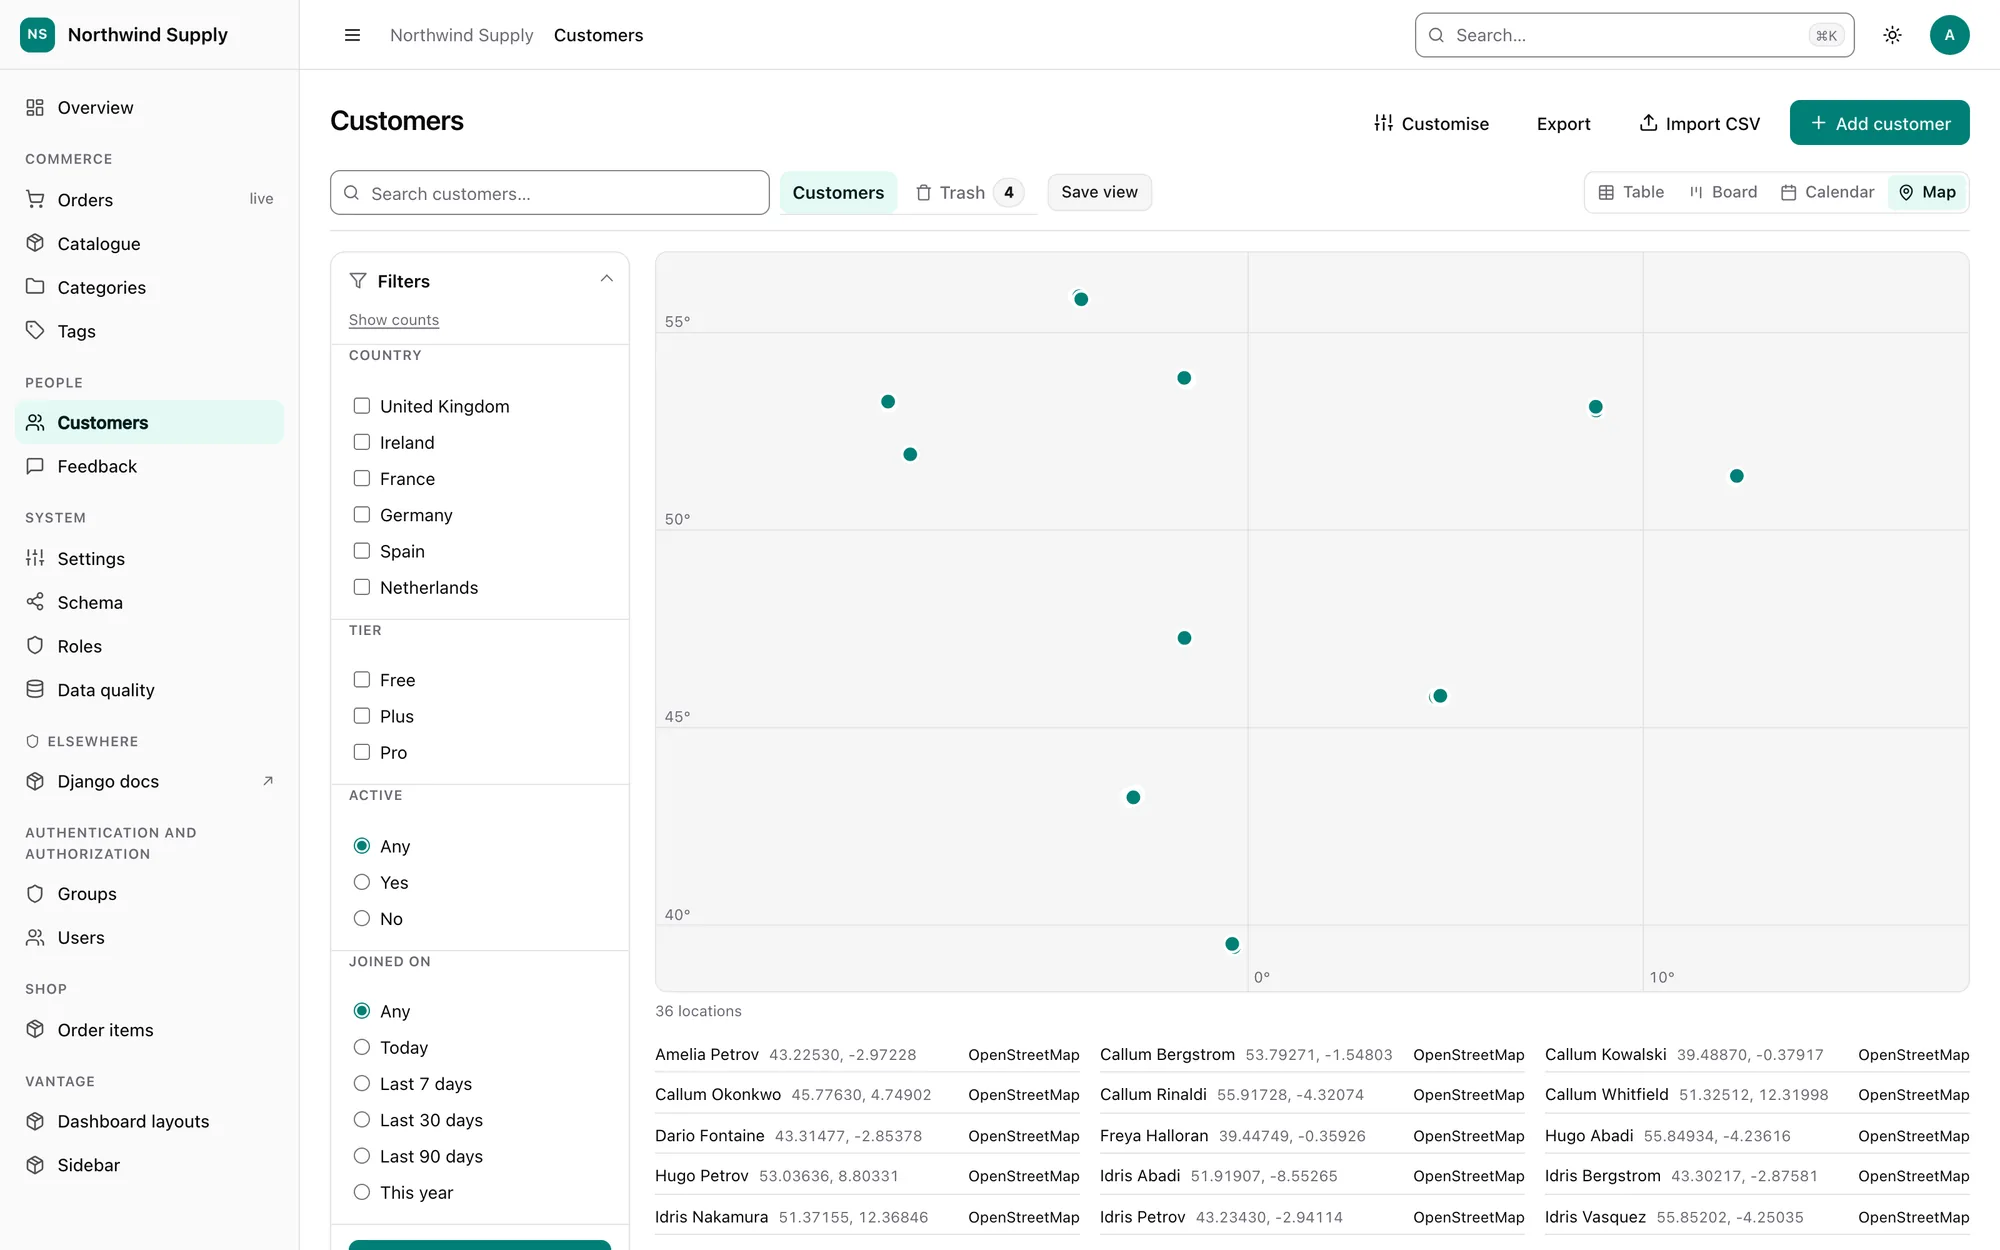Open Orders in the sidebar
The width and height of the screenshot is (2000, 1250).
coord(150,199)
